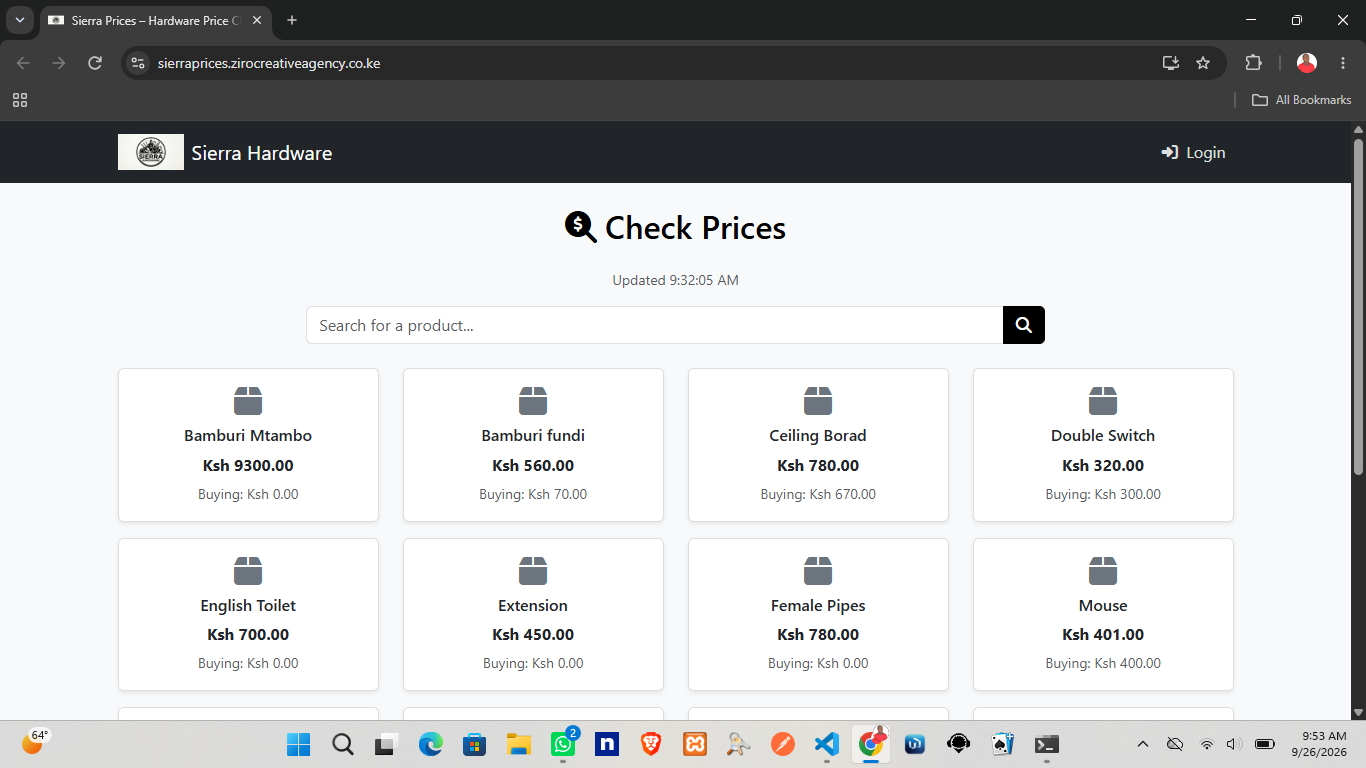Click the Check Prices dollar magnifier icon
The width and height of the screenshot is (1366, 768).
click(x=581, y=227)
